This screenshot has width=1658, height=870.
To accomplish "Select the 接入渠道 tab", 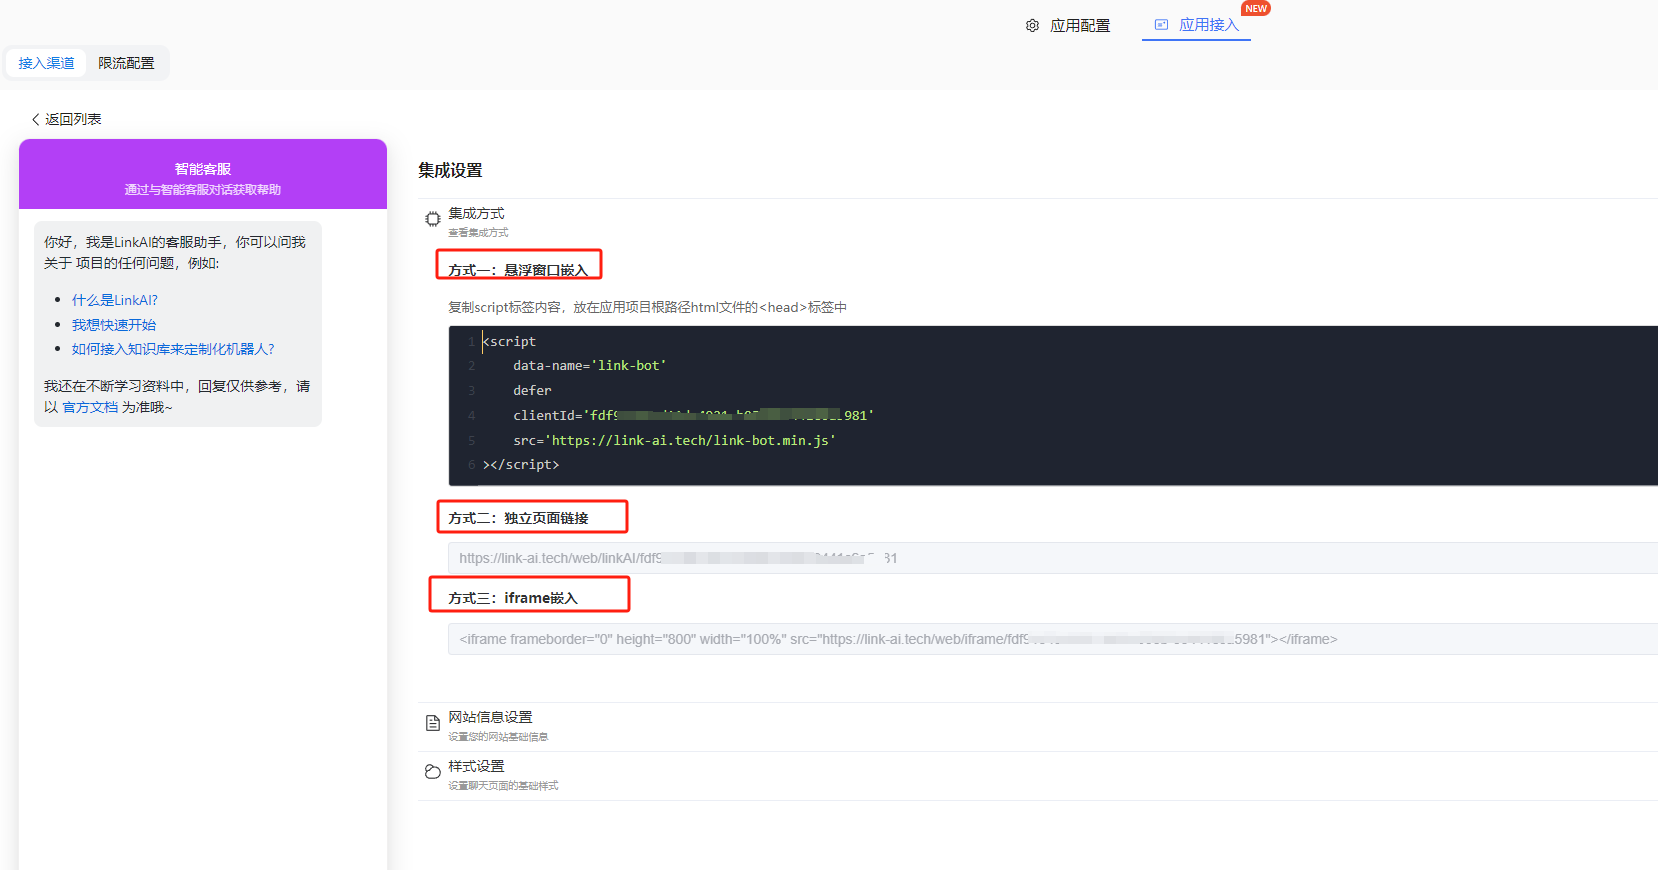I will (x=46, y=63).
